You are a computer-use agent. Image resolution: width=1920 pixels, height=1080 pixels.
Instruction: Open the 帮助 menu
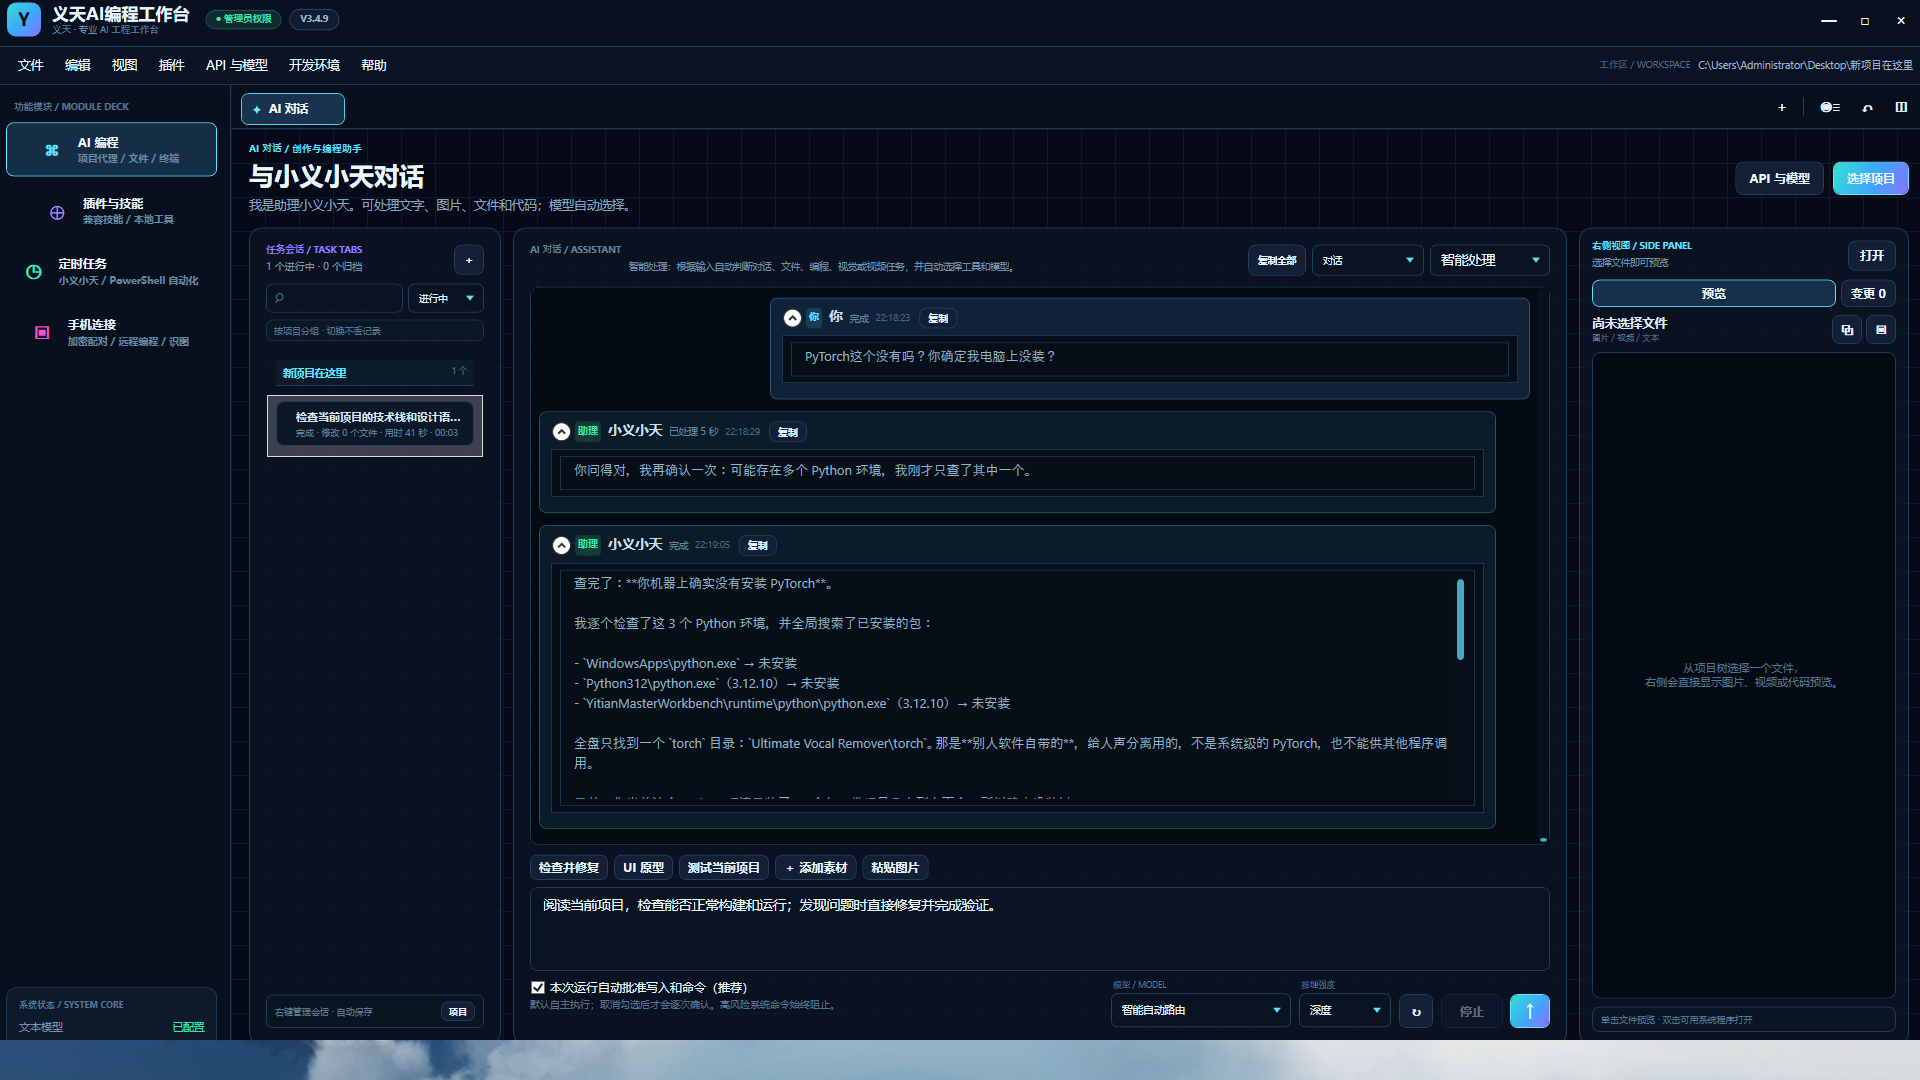point(374,65)
